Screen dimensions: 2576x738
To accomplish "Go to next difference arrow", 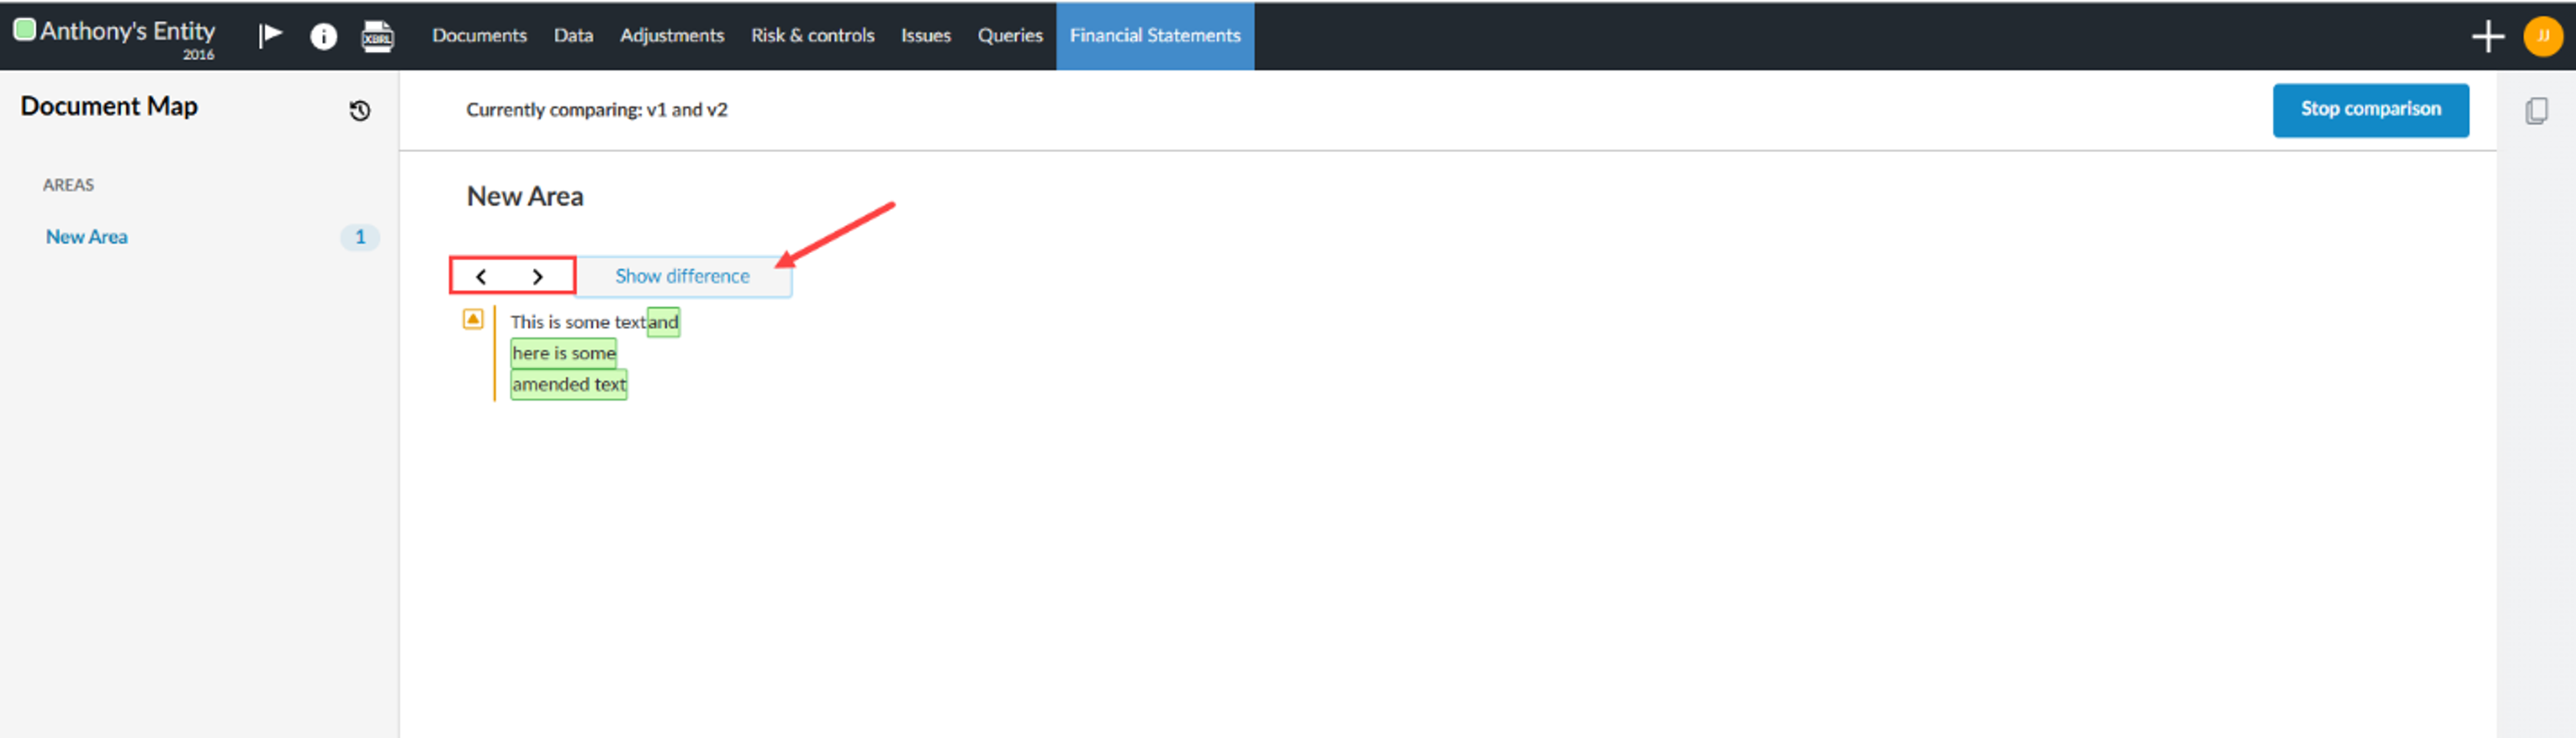I will pyautogui.click(x=538, y=277).
